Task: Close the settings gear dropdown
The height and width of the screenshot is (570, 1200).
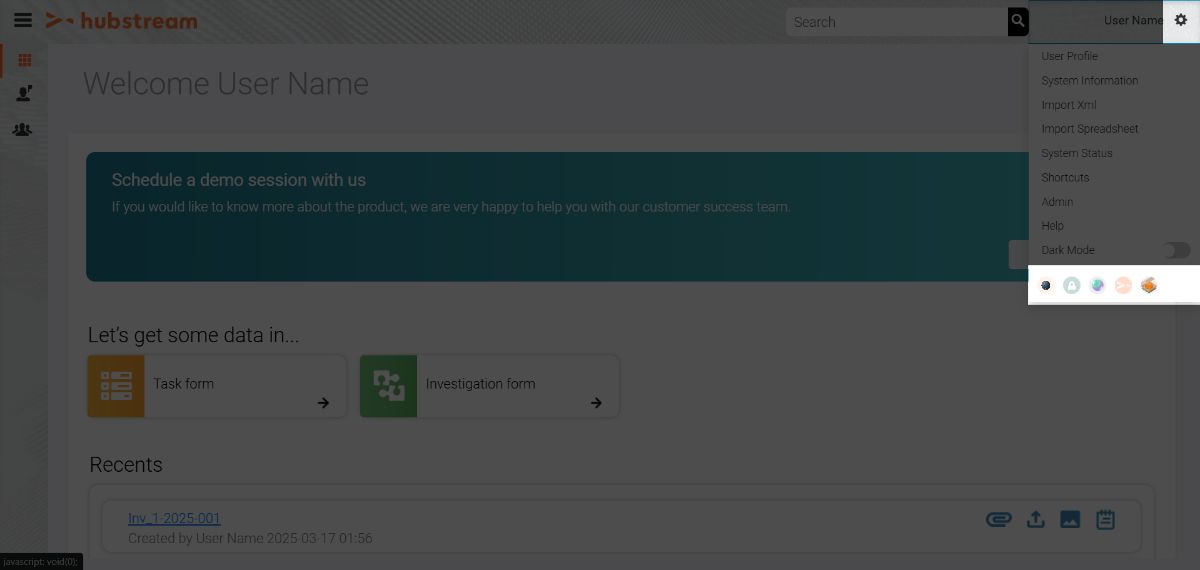Action: (1181, 21)
